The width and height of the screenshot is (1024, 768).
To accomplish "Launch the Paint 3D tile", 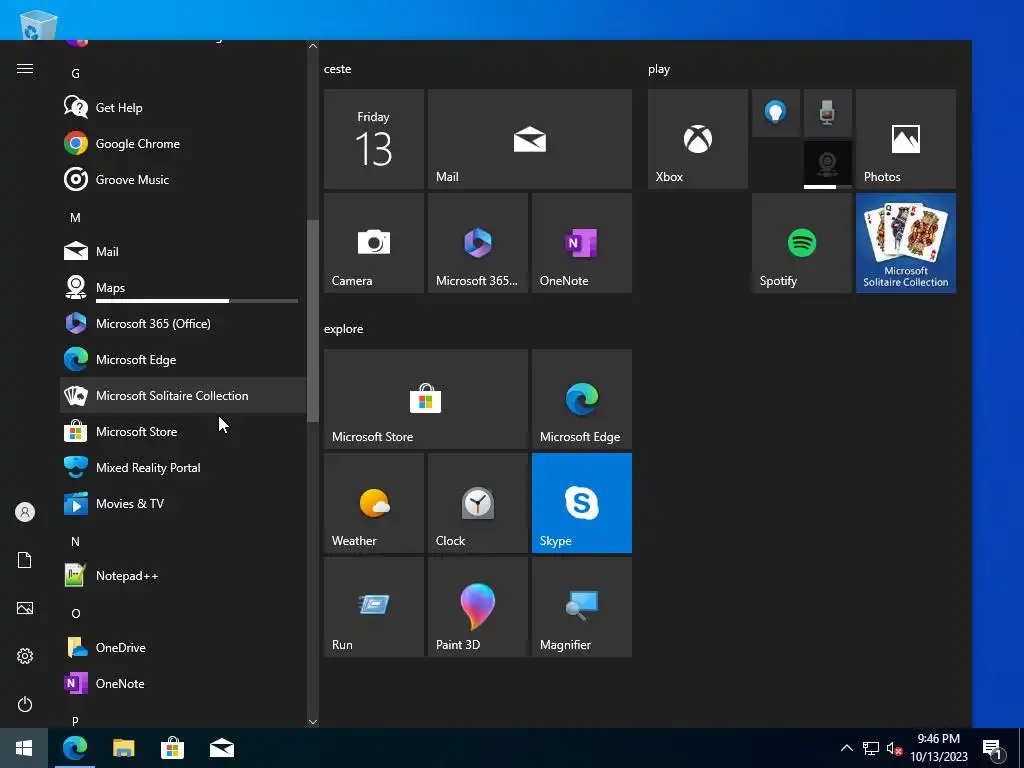I will (x=477, y=607).
